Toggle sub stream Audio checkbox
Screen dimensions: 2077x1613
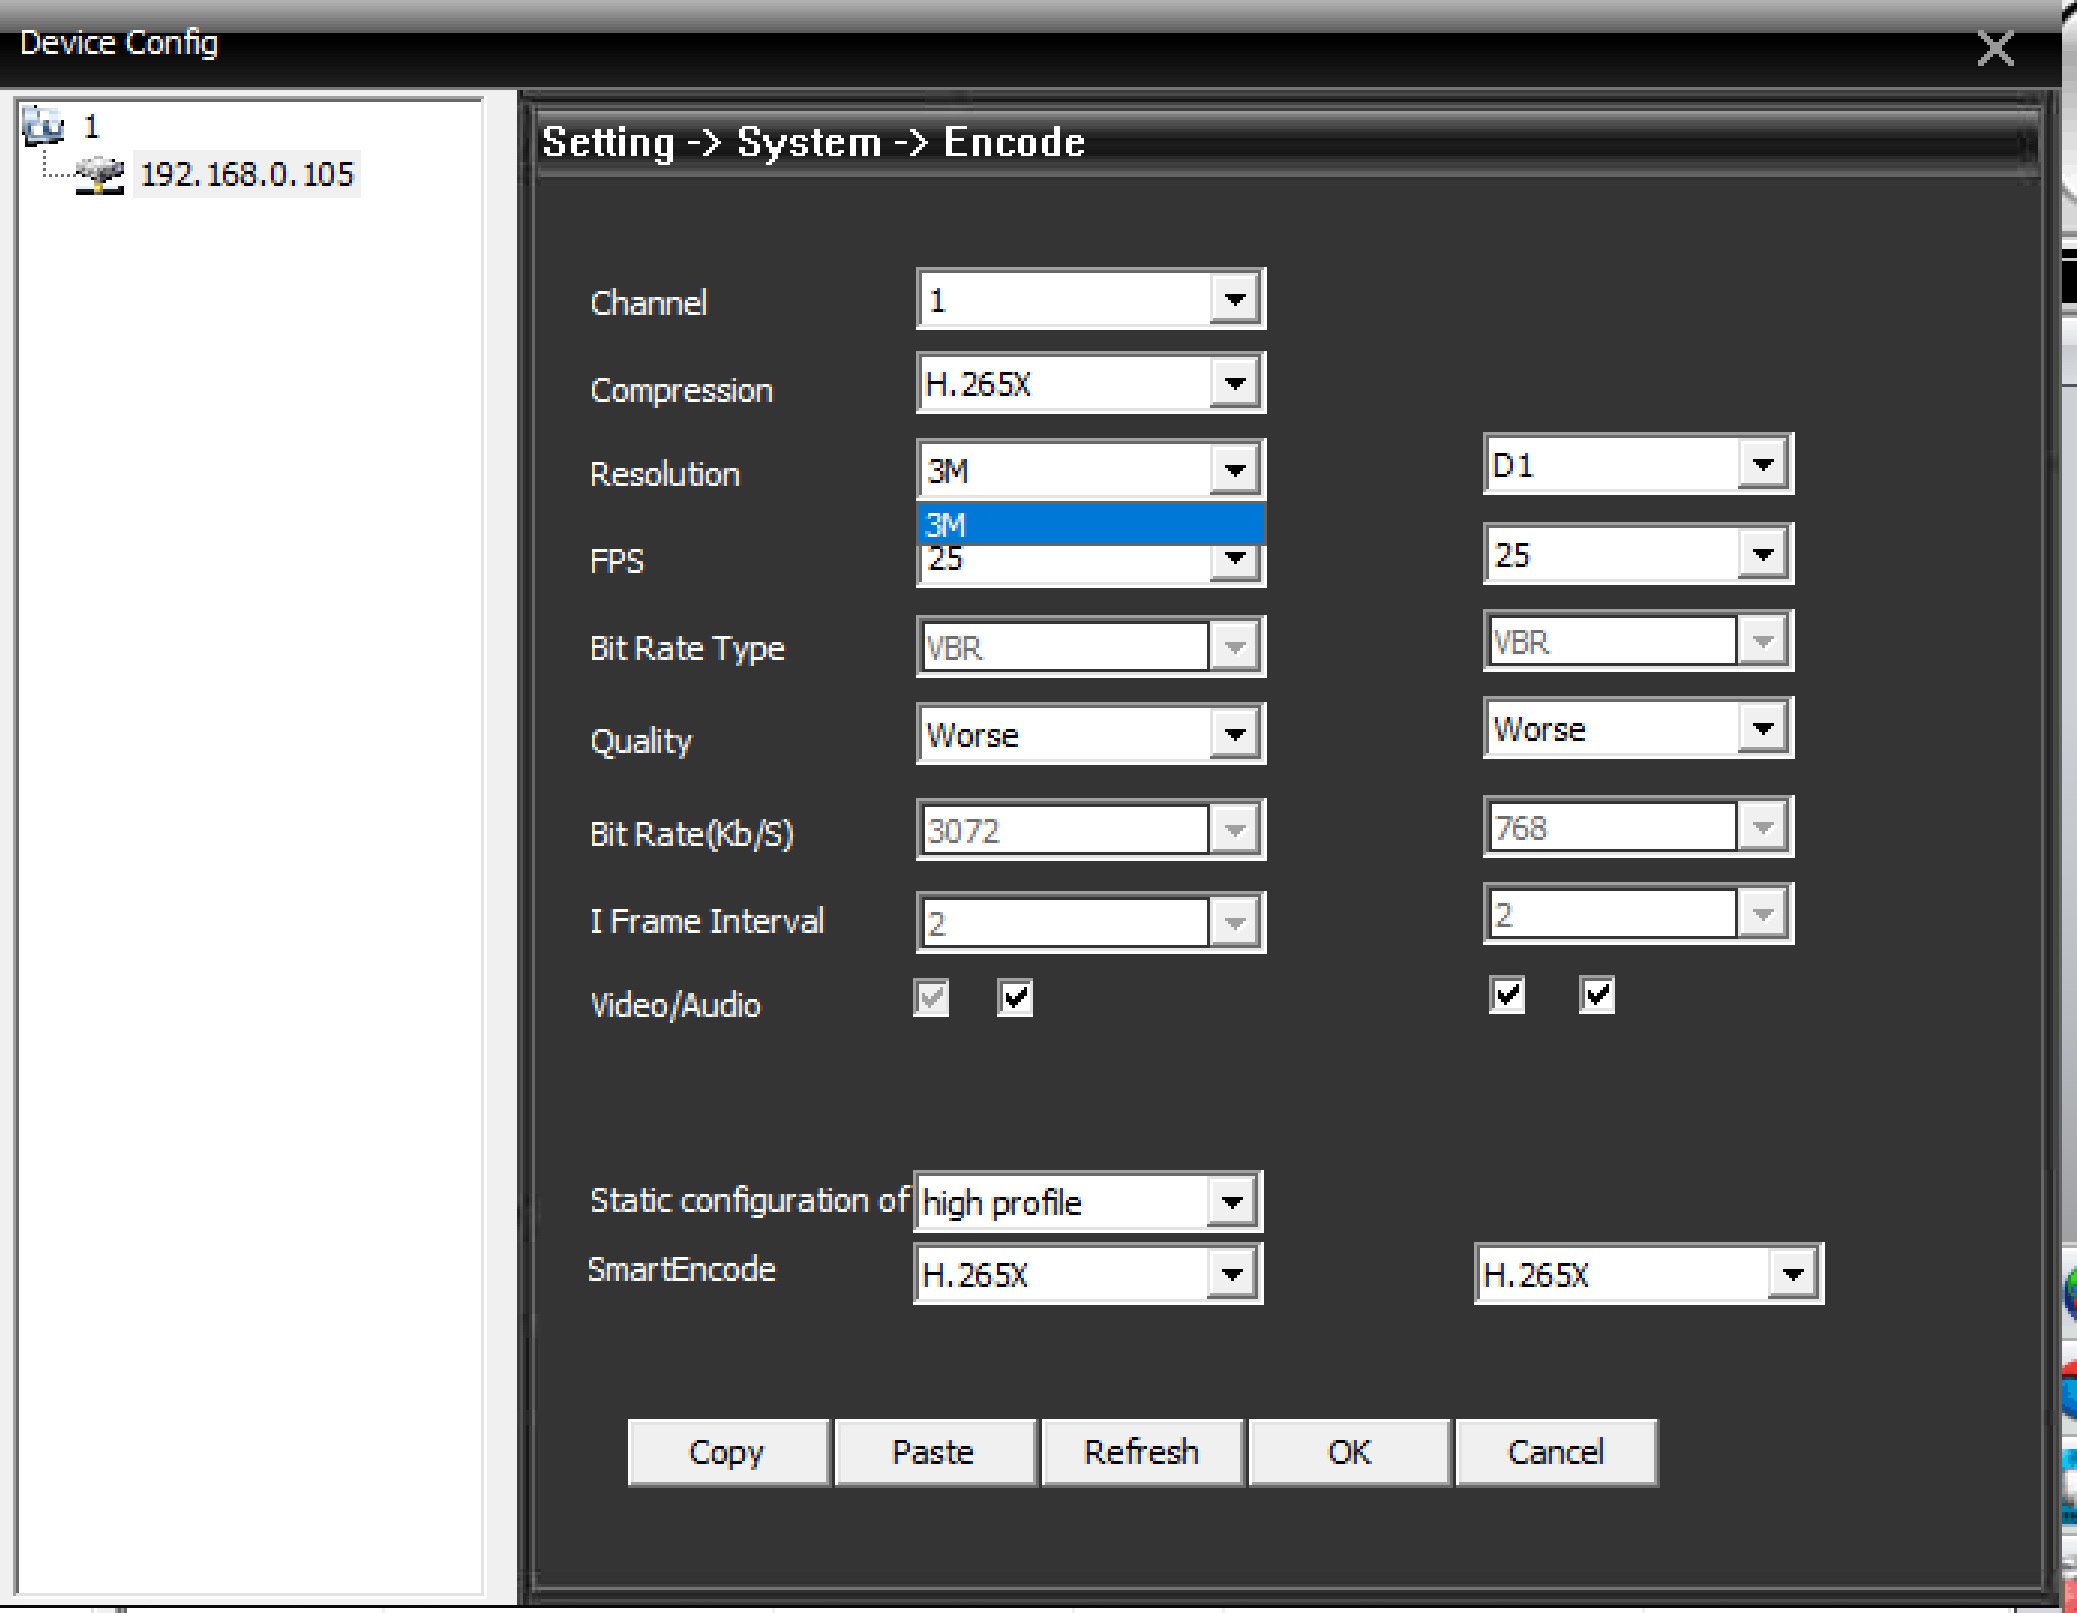pos(1596,995)
